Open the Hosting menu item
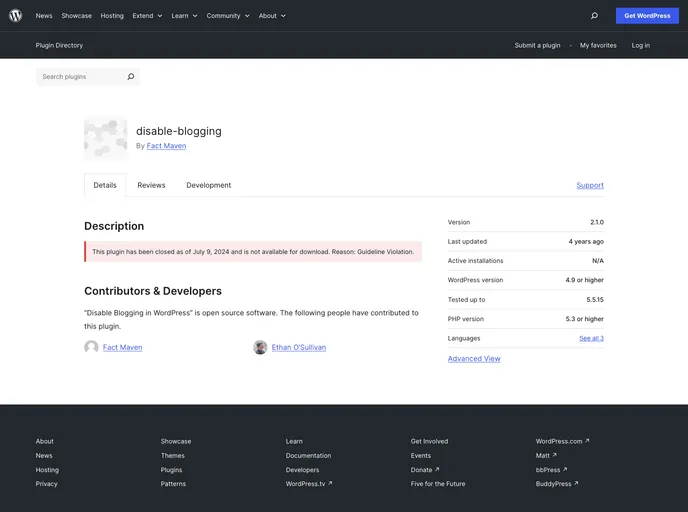The height and width of the screenshot is (512, 688). (112, 16)
